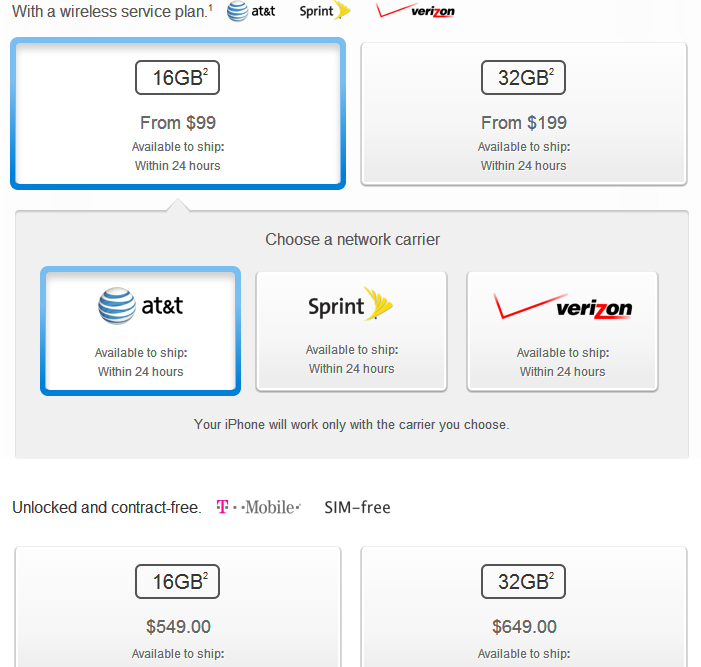The image size is (701, 667).
Task: Click the Verizon checkmark logo in the carrier card
Action: (562, 307)
